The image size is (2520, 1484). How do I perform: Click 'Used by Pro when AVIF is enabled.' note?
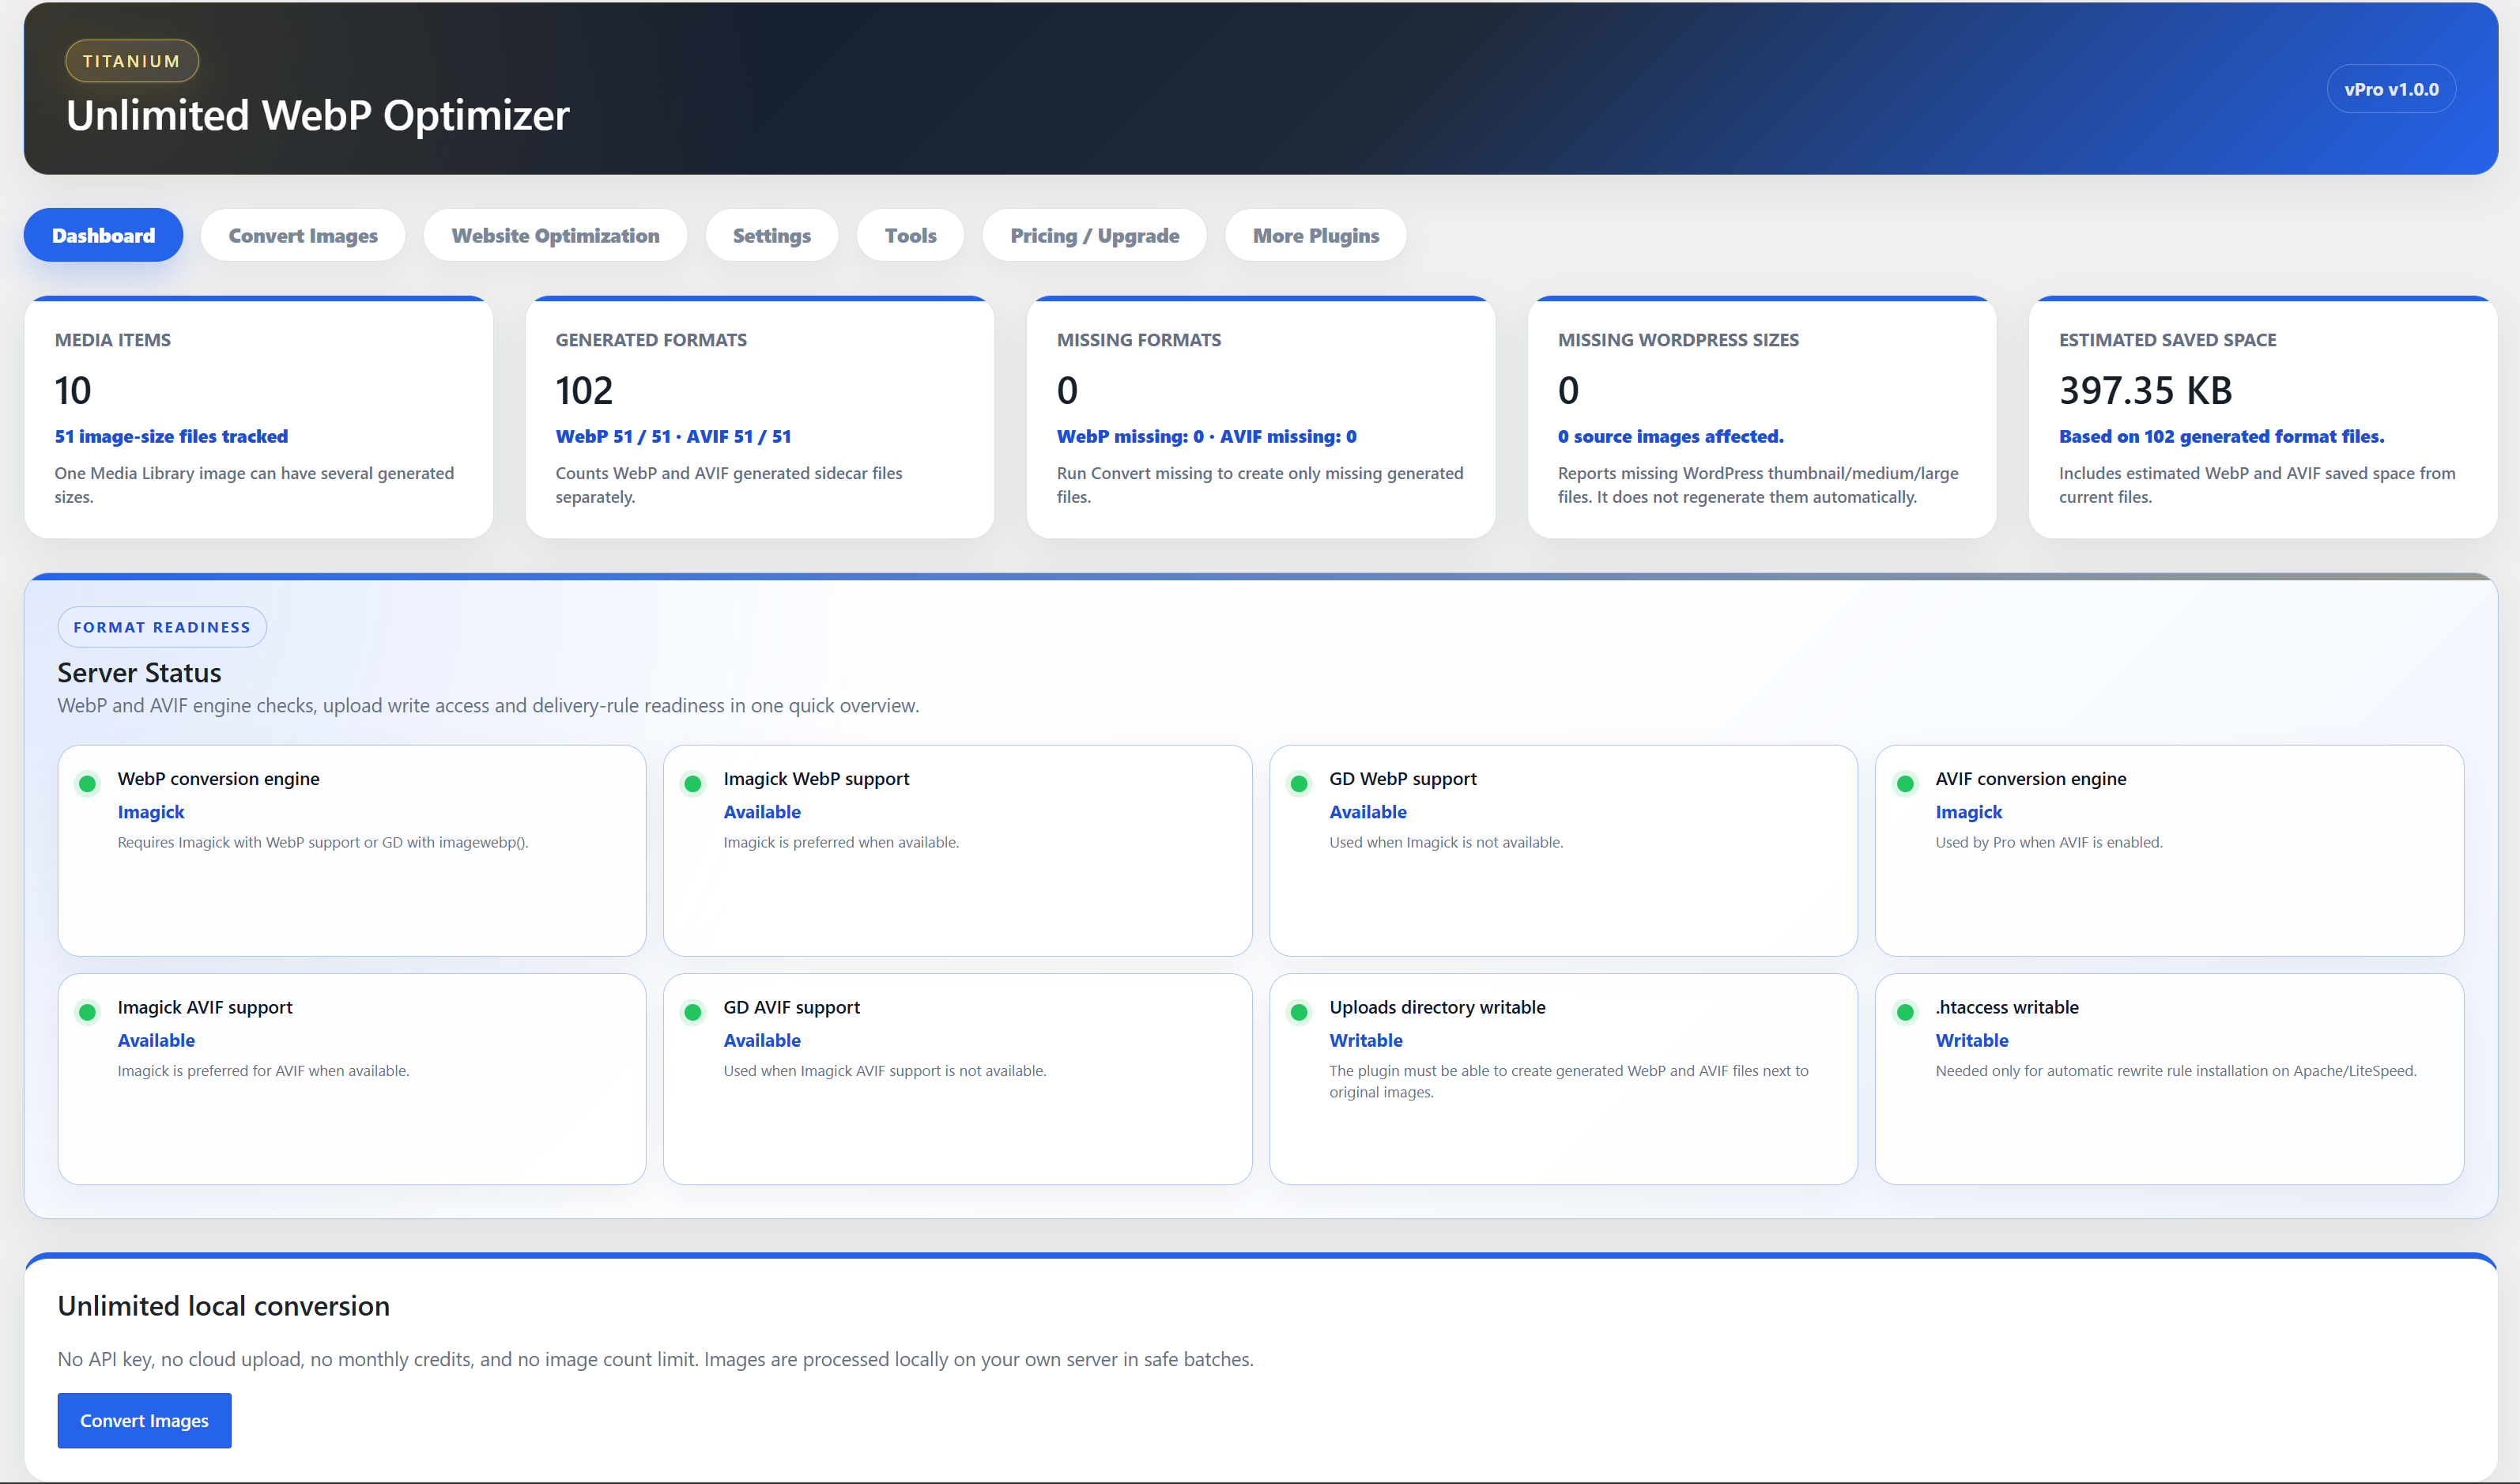pos(2048,842)
